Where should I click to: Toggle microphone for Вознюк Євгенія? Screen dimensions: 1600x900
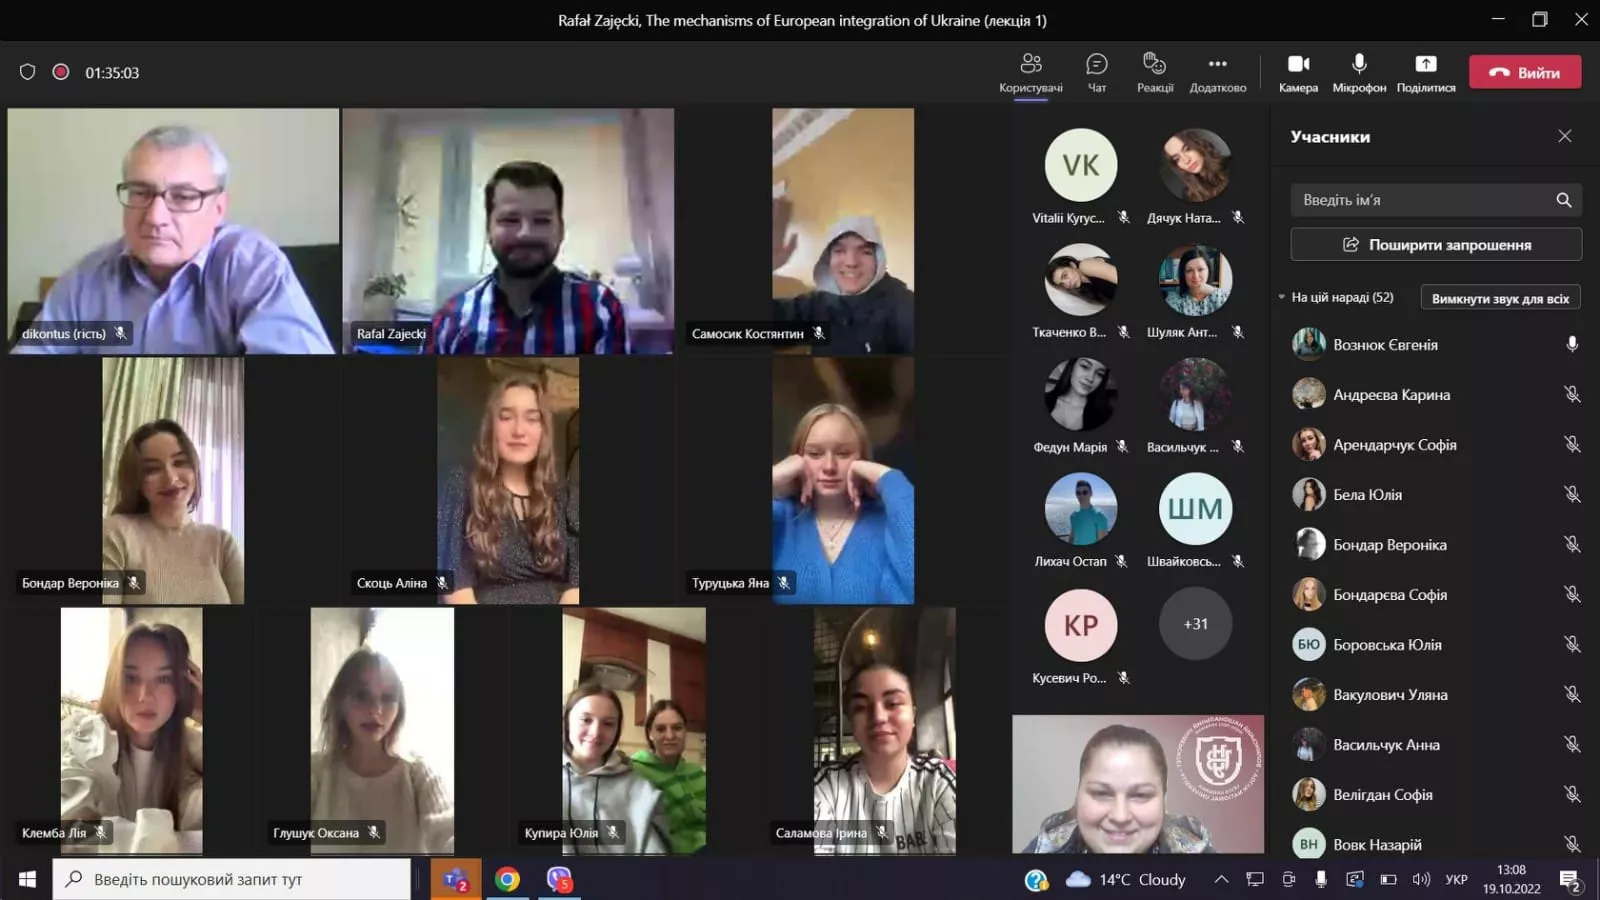coord(1571,345)
